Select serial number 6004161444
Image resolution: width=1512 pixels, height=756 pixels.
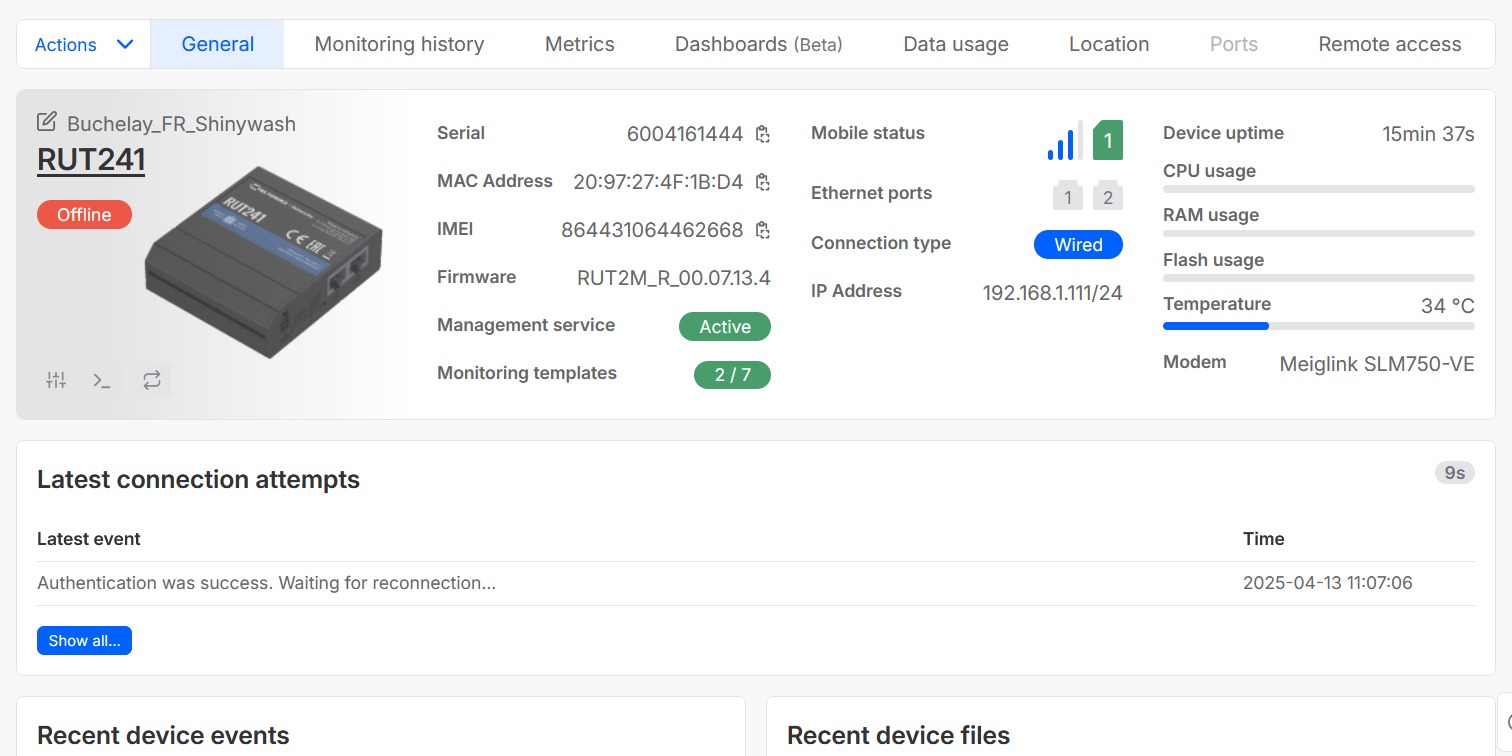click(x=685, y=134)
